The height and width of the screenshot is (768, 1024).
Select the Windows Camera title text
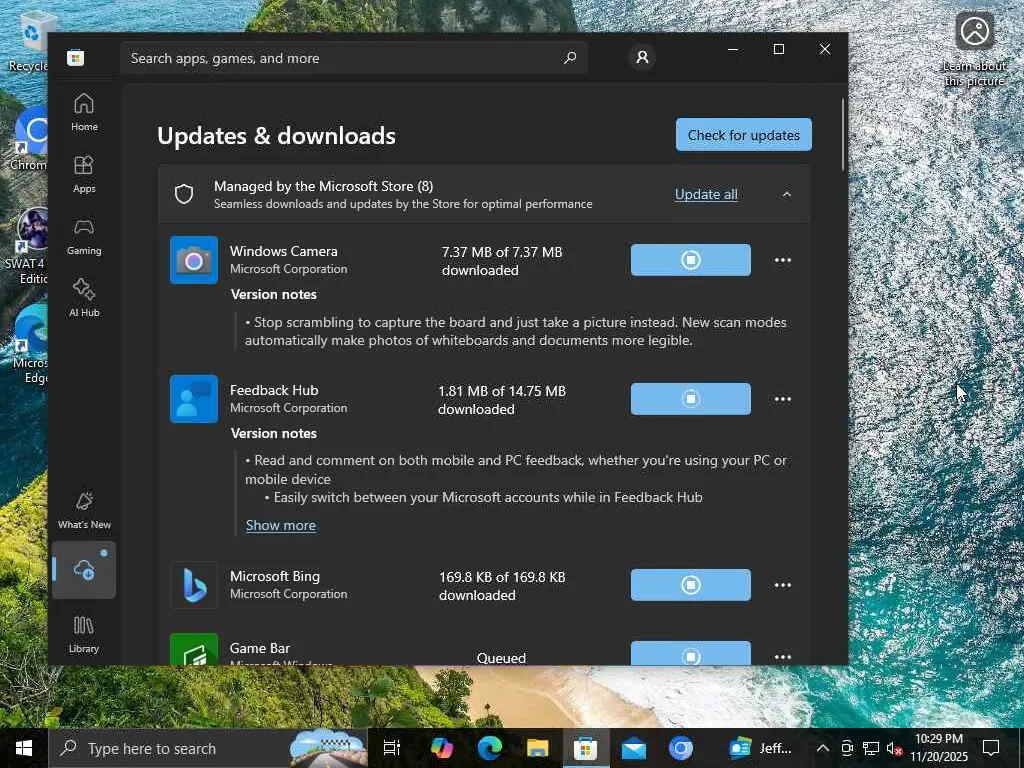pos(283,251)
